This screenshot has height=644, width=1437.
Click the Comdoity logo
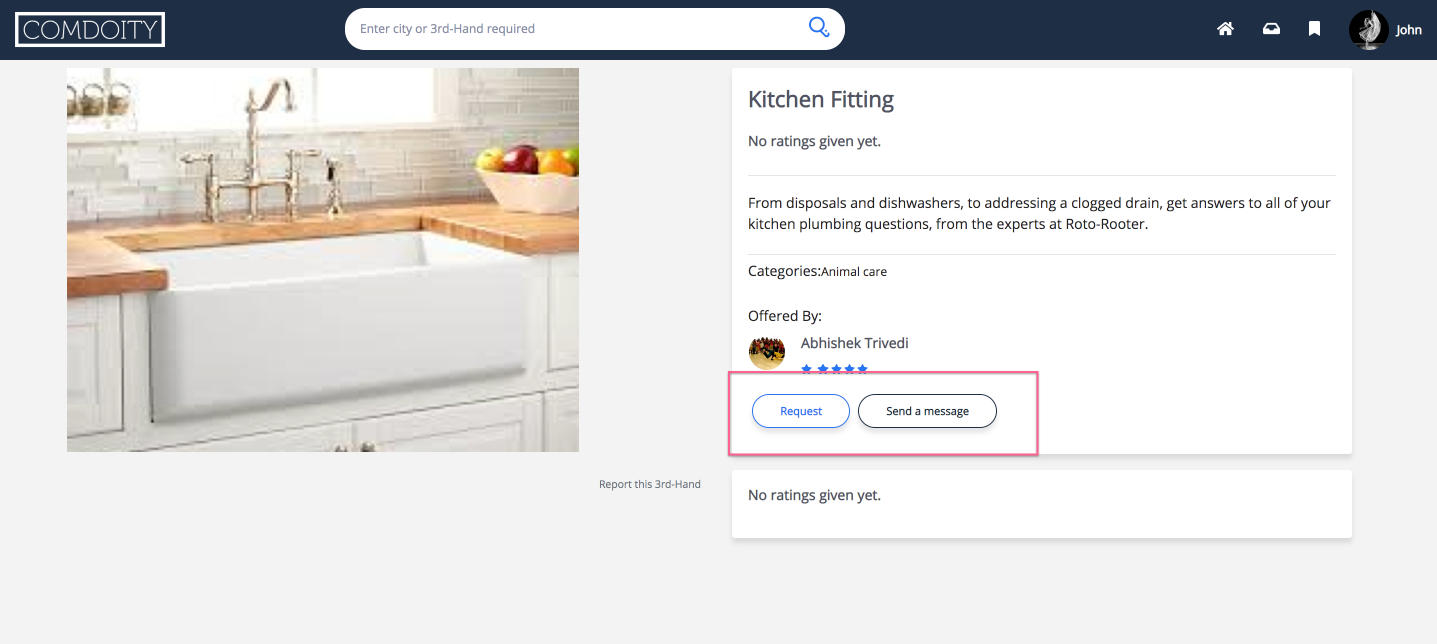tap(90, 30)
